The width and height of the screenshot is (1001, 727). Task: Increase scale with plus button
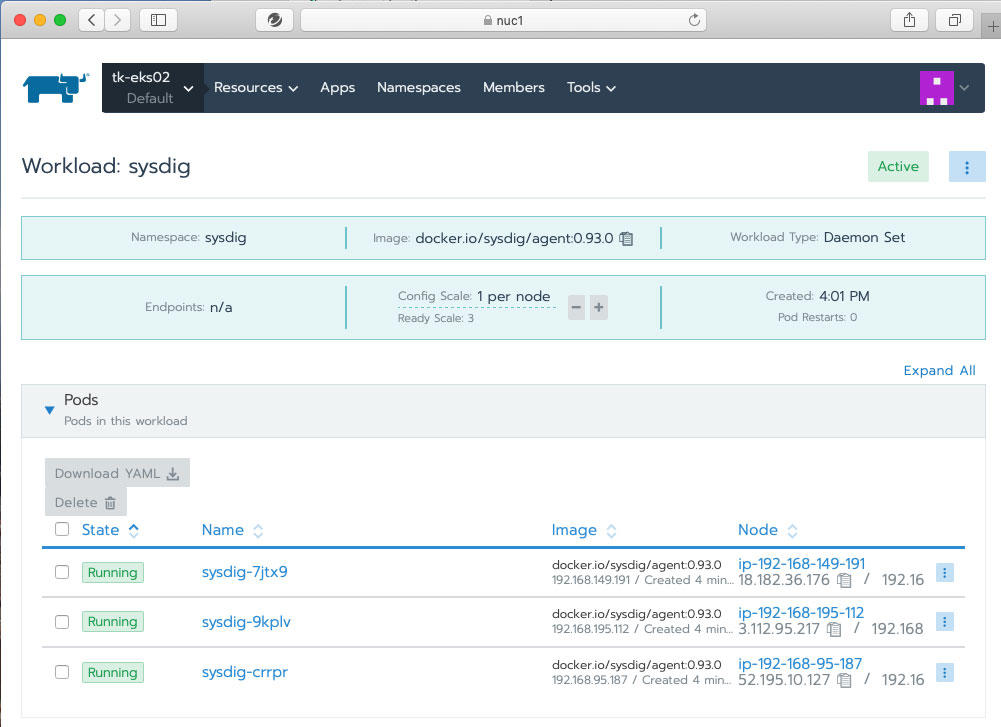tap(599, 308)
